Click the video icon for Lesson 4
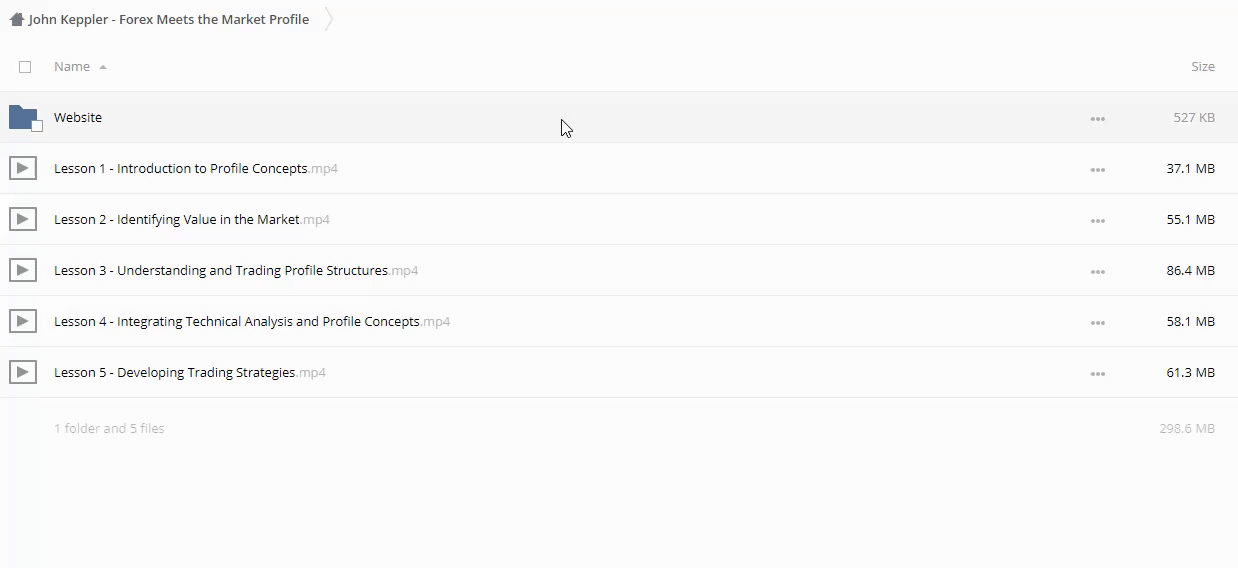The height and width of the screenshot is (568, 1238). 23,321
